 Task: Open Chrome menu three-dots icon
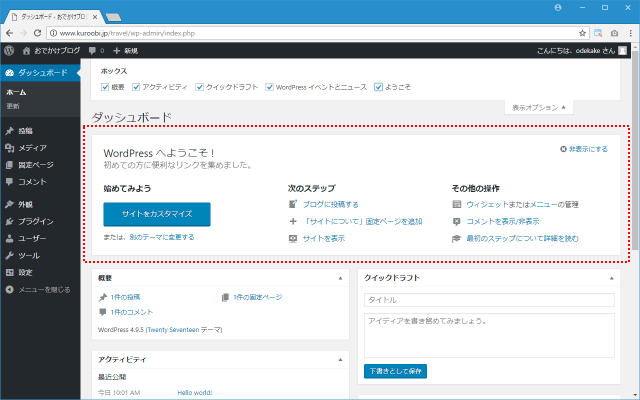coord(629,33)
